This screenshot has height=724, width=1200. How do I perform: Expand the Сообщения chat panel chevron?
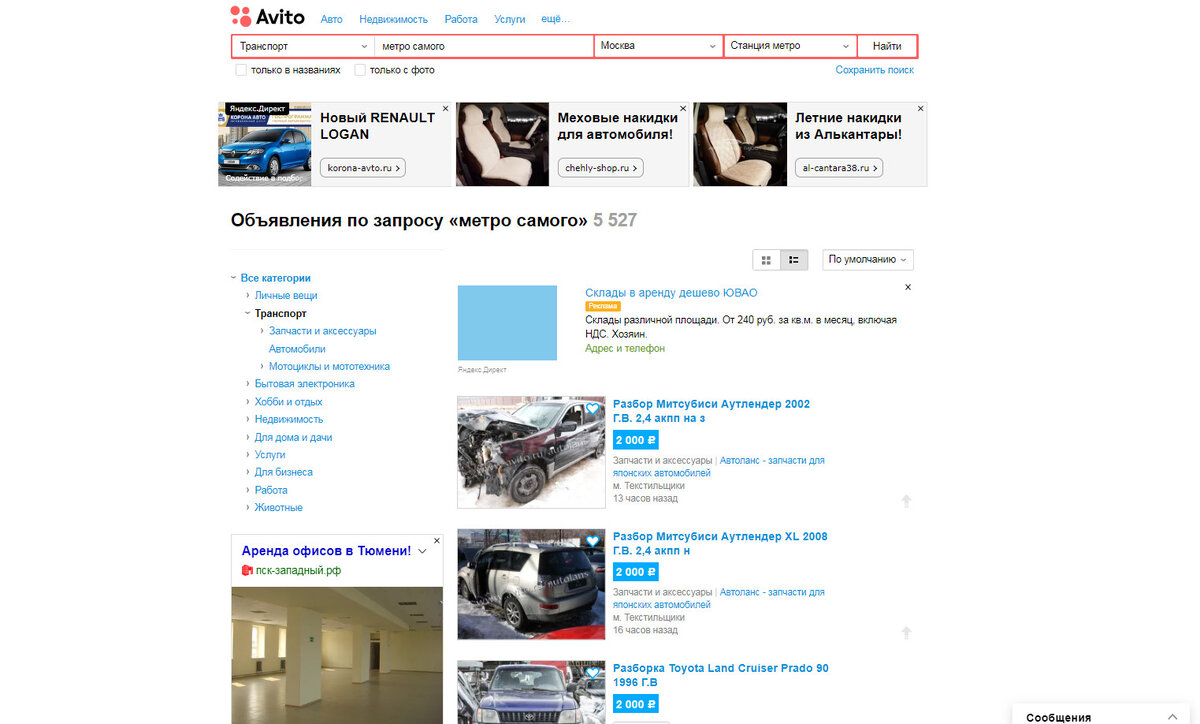[1173, 716]
